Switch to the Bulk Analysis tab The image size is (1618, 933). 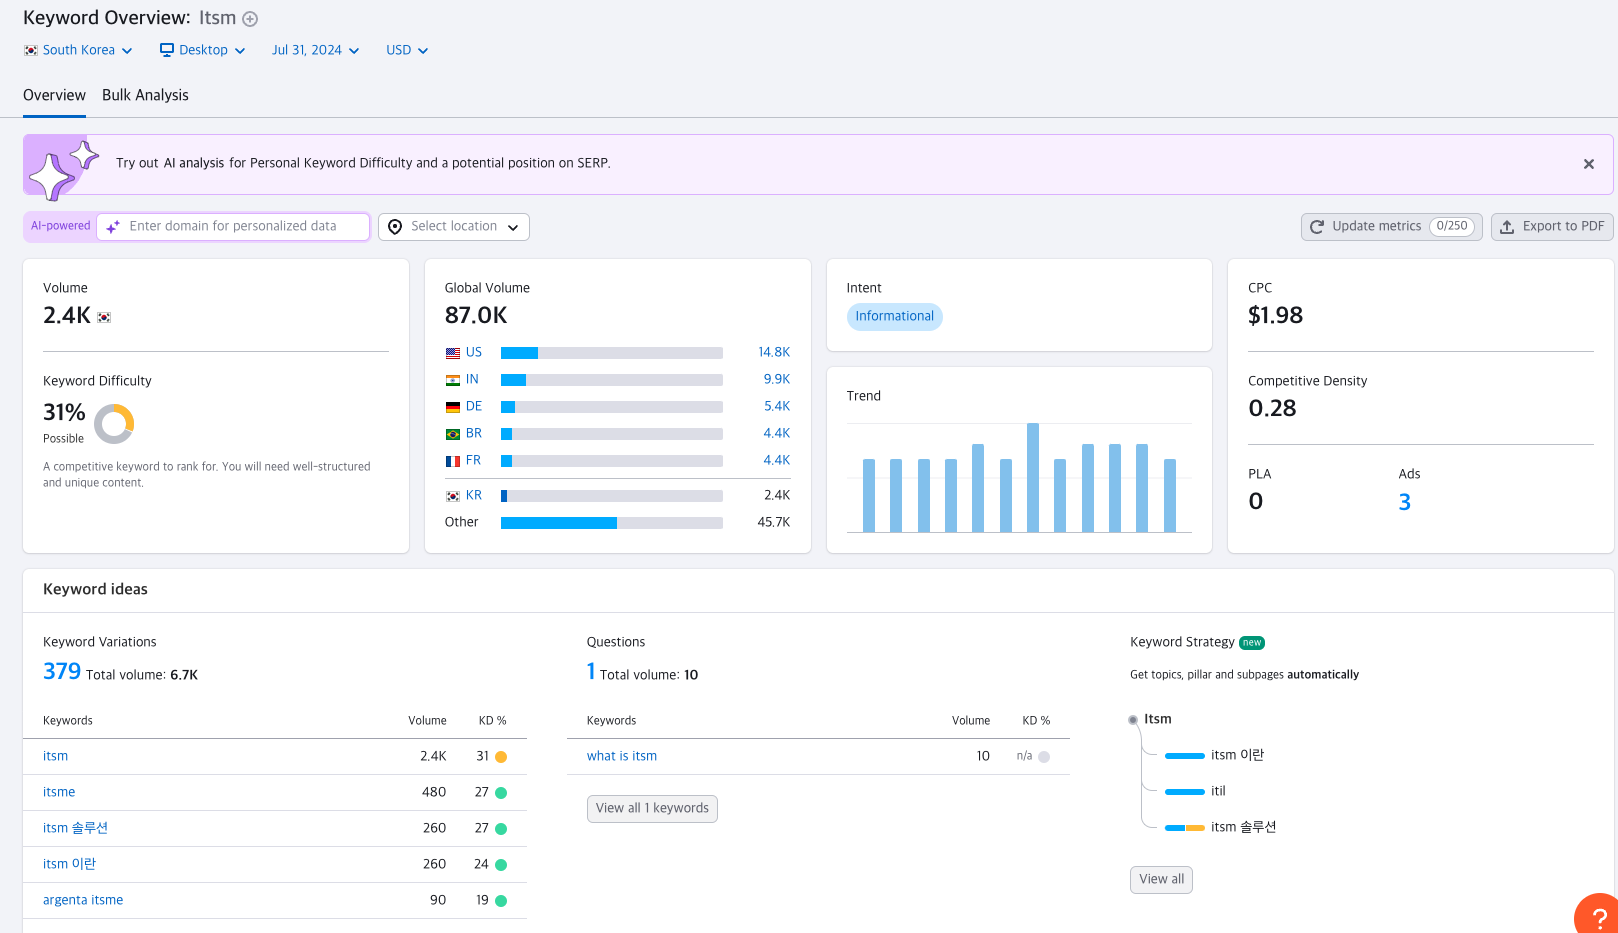[145, 95]
